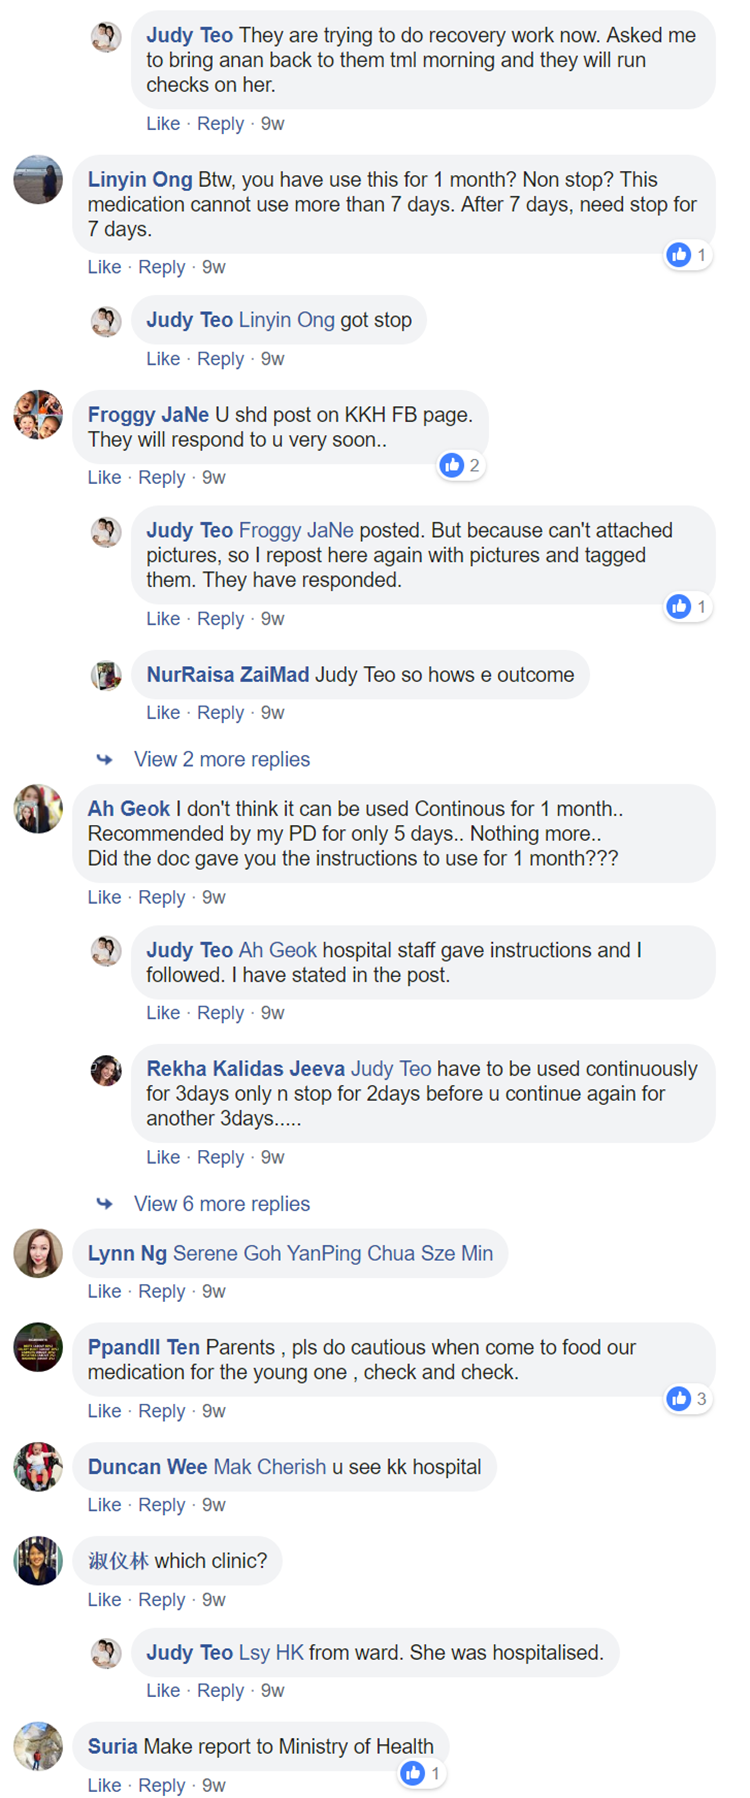Screen dimensions: 750x1798
Task: Click Suria's profile avatar
Action: 38,1746
